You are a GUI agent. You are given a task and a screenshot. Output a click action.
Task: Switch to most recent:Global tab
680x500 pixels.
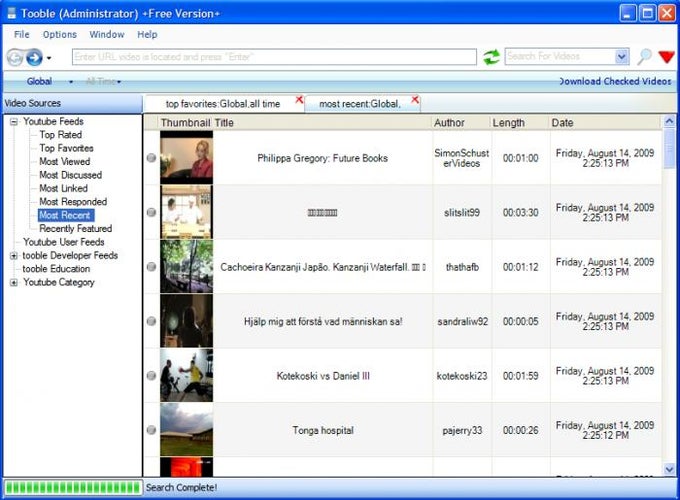coord(360,104)
